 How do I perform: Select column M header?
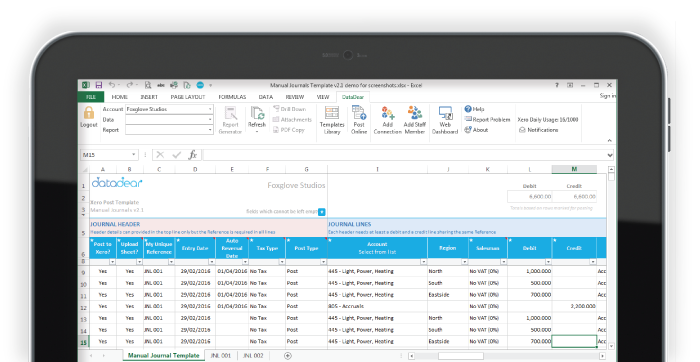pyautogui.click(x=574, y=169)
